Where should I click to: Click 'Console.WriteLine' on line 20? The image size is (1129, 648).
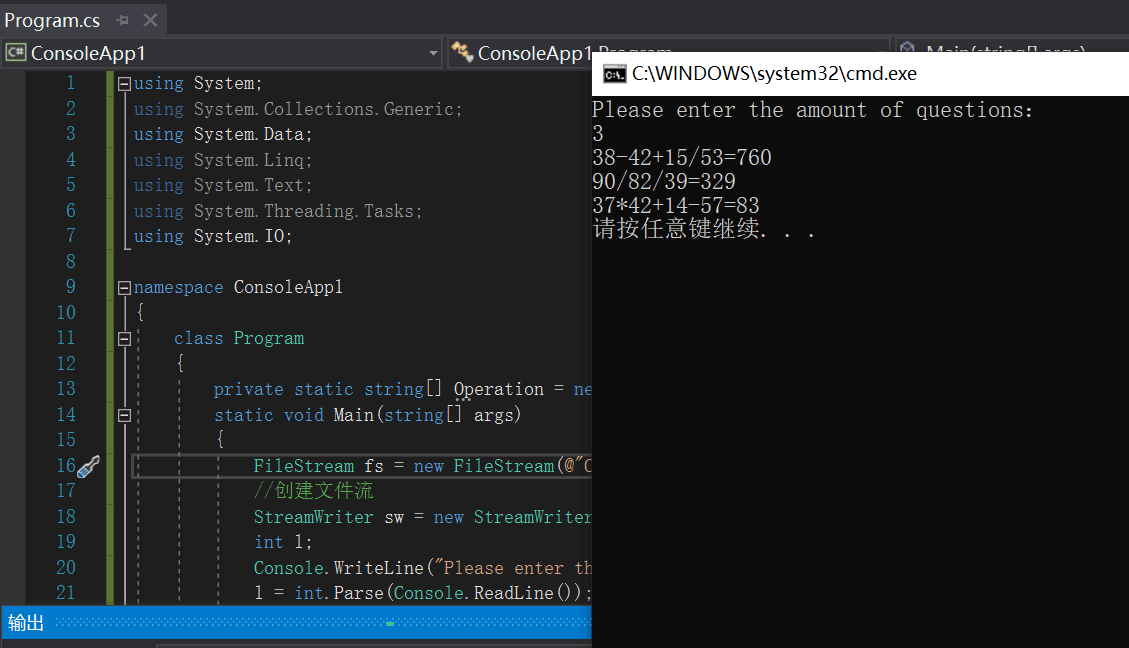pyautogui.click(x=338, y=568)
